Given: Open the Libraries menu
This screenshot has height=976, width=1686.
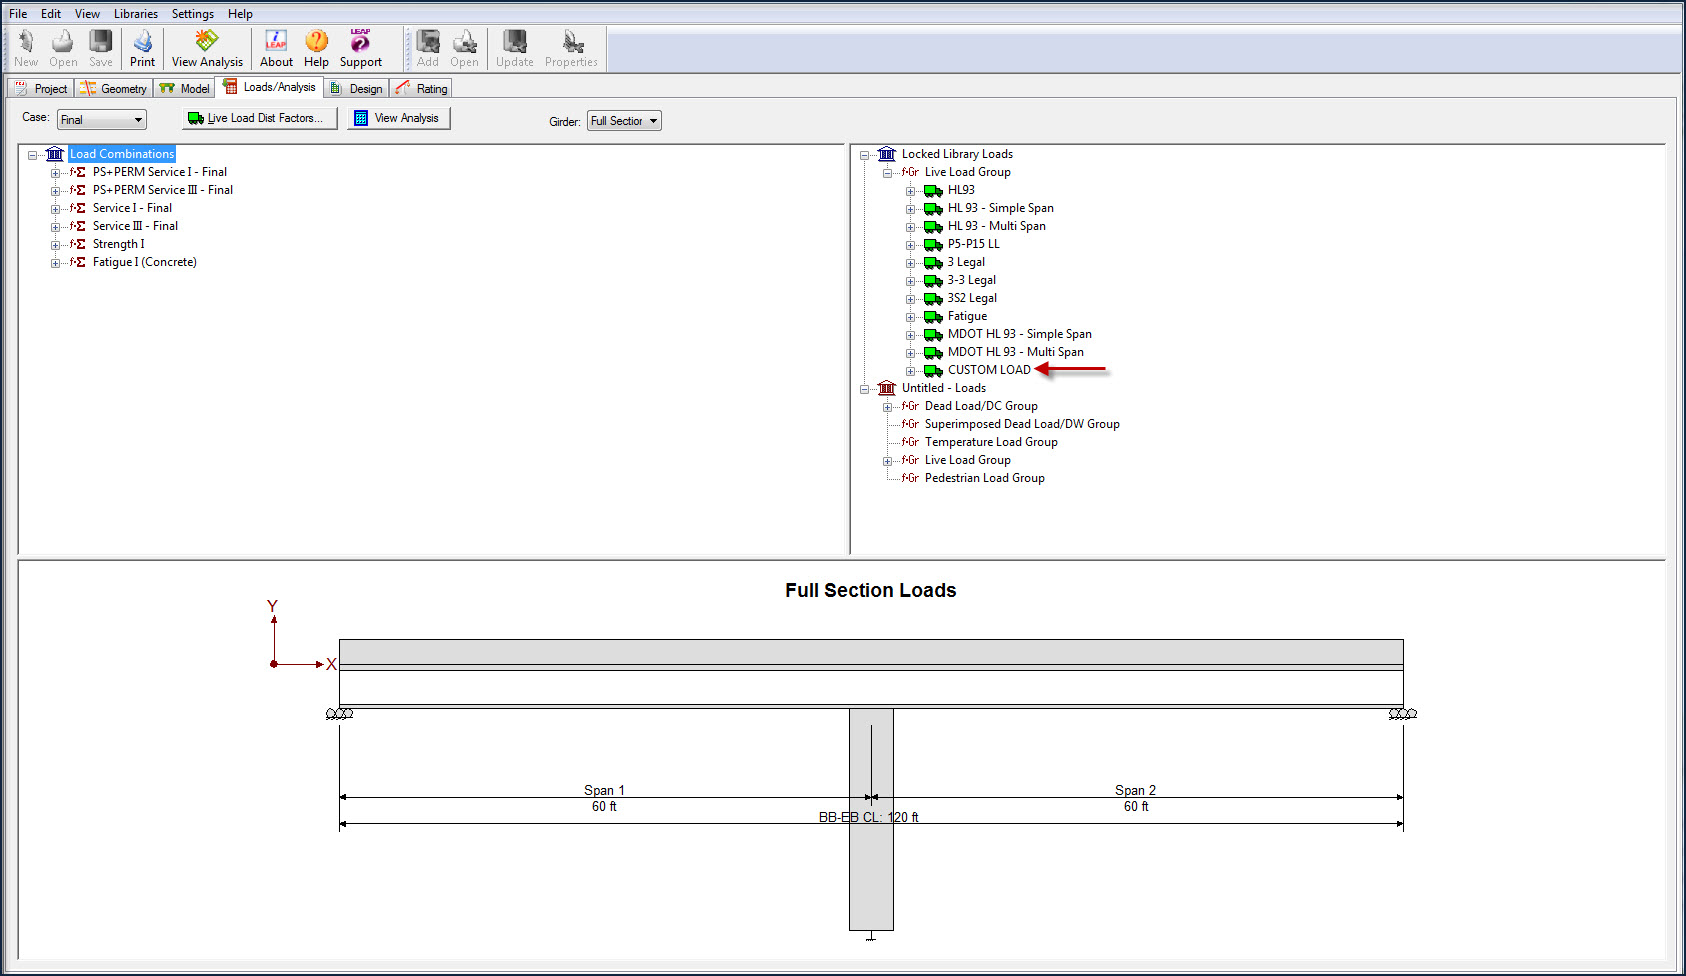Looking at the screenshot, I should (x=136, y=14).
